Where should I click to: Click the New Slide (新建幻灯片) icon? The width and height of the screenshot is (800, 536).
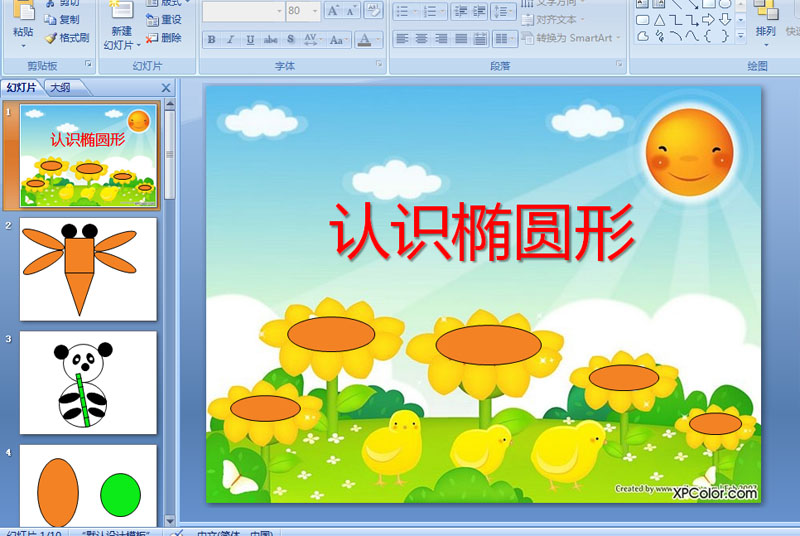click(x=121, y=10)
